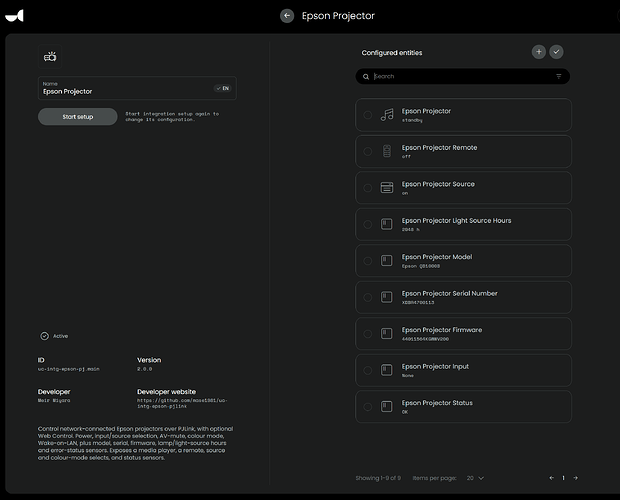Open the EN language selector in Name field

223,88
